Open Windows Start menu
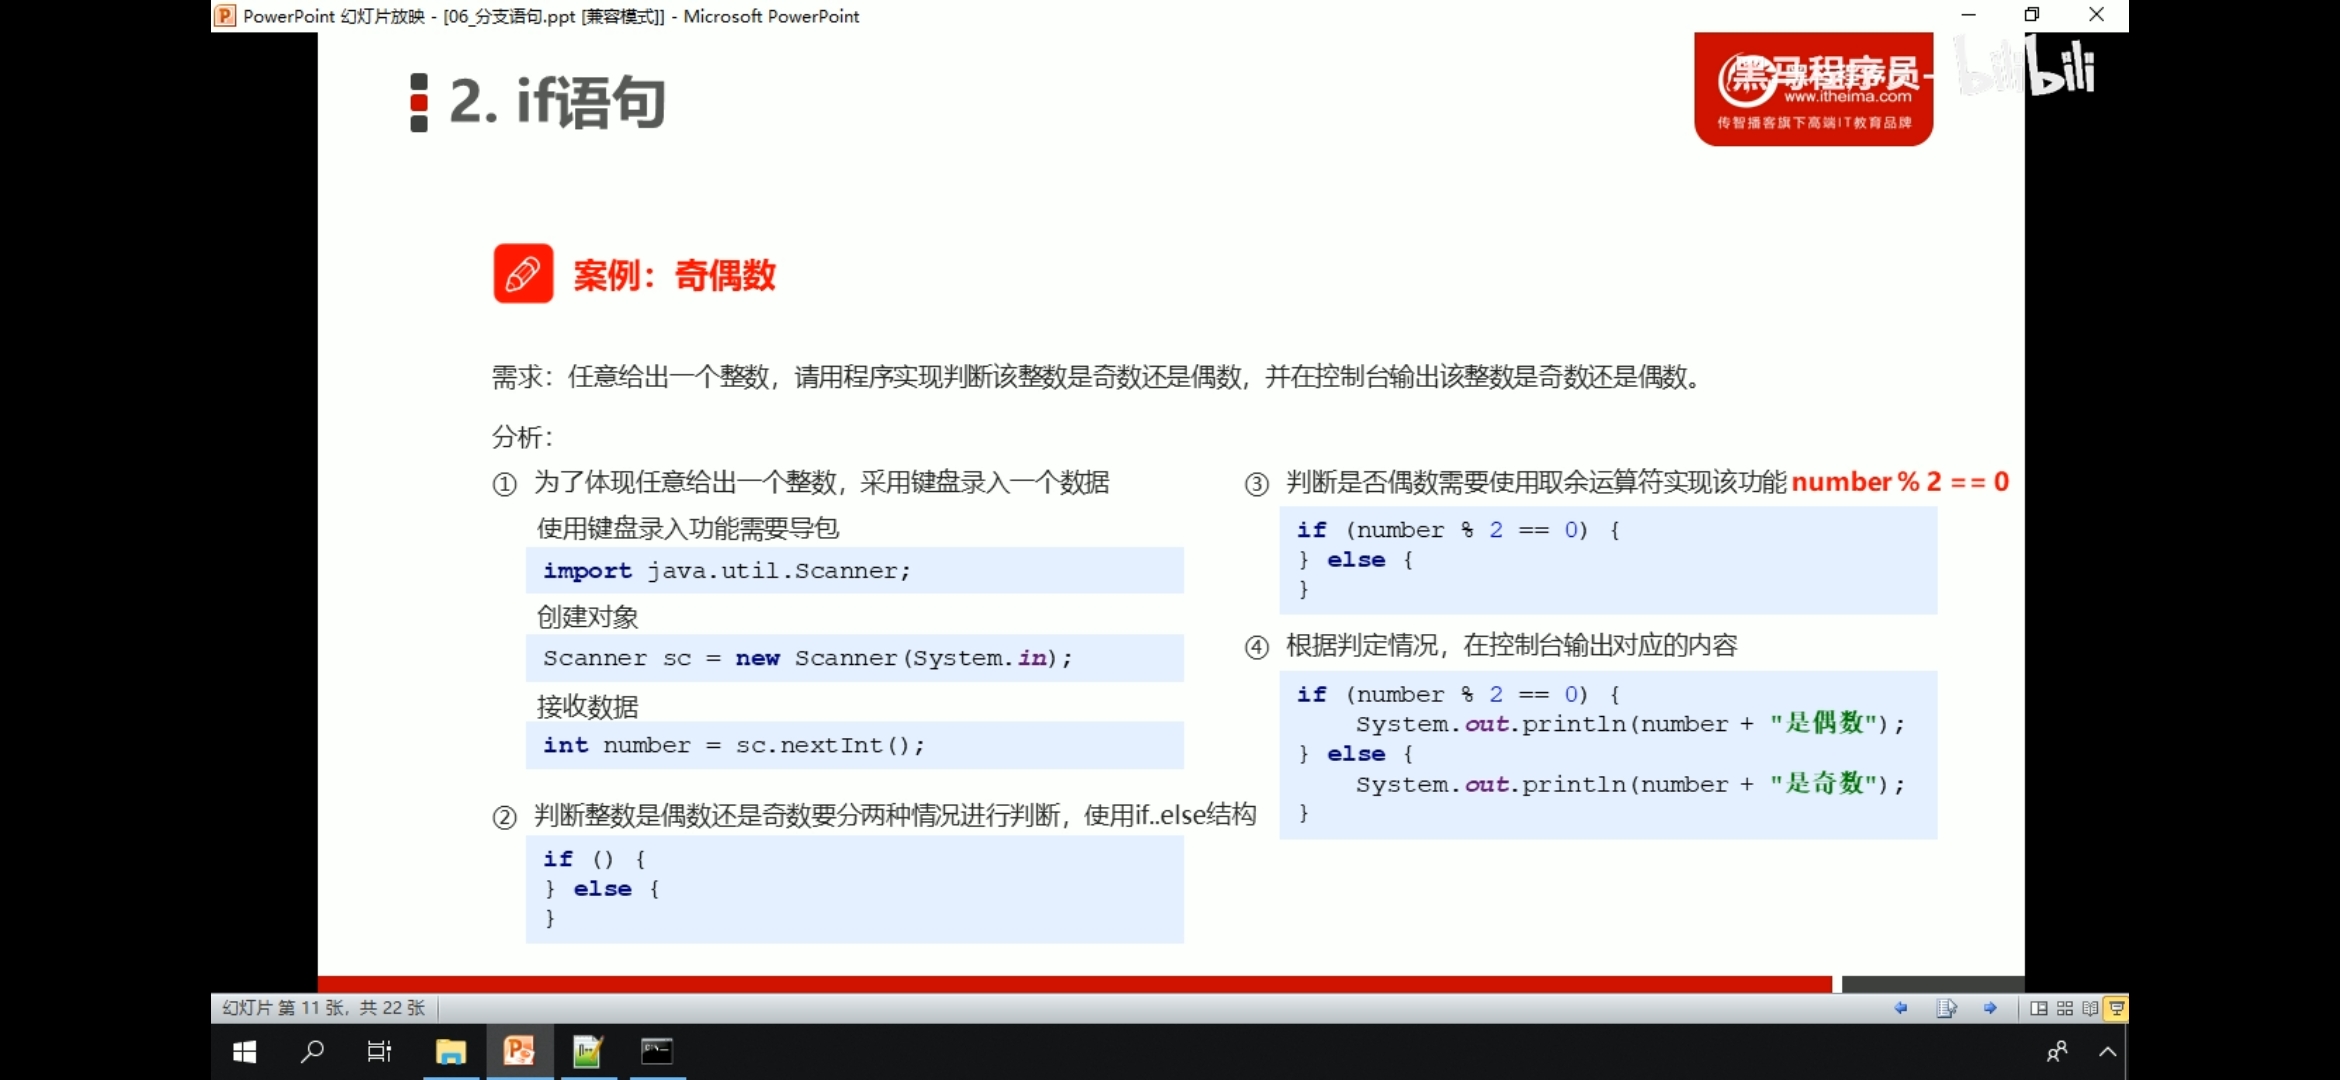 coord(244,1052)
